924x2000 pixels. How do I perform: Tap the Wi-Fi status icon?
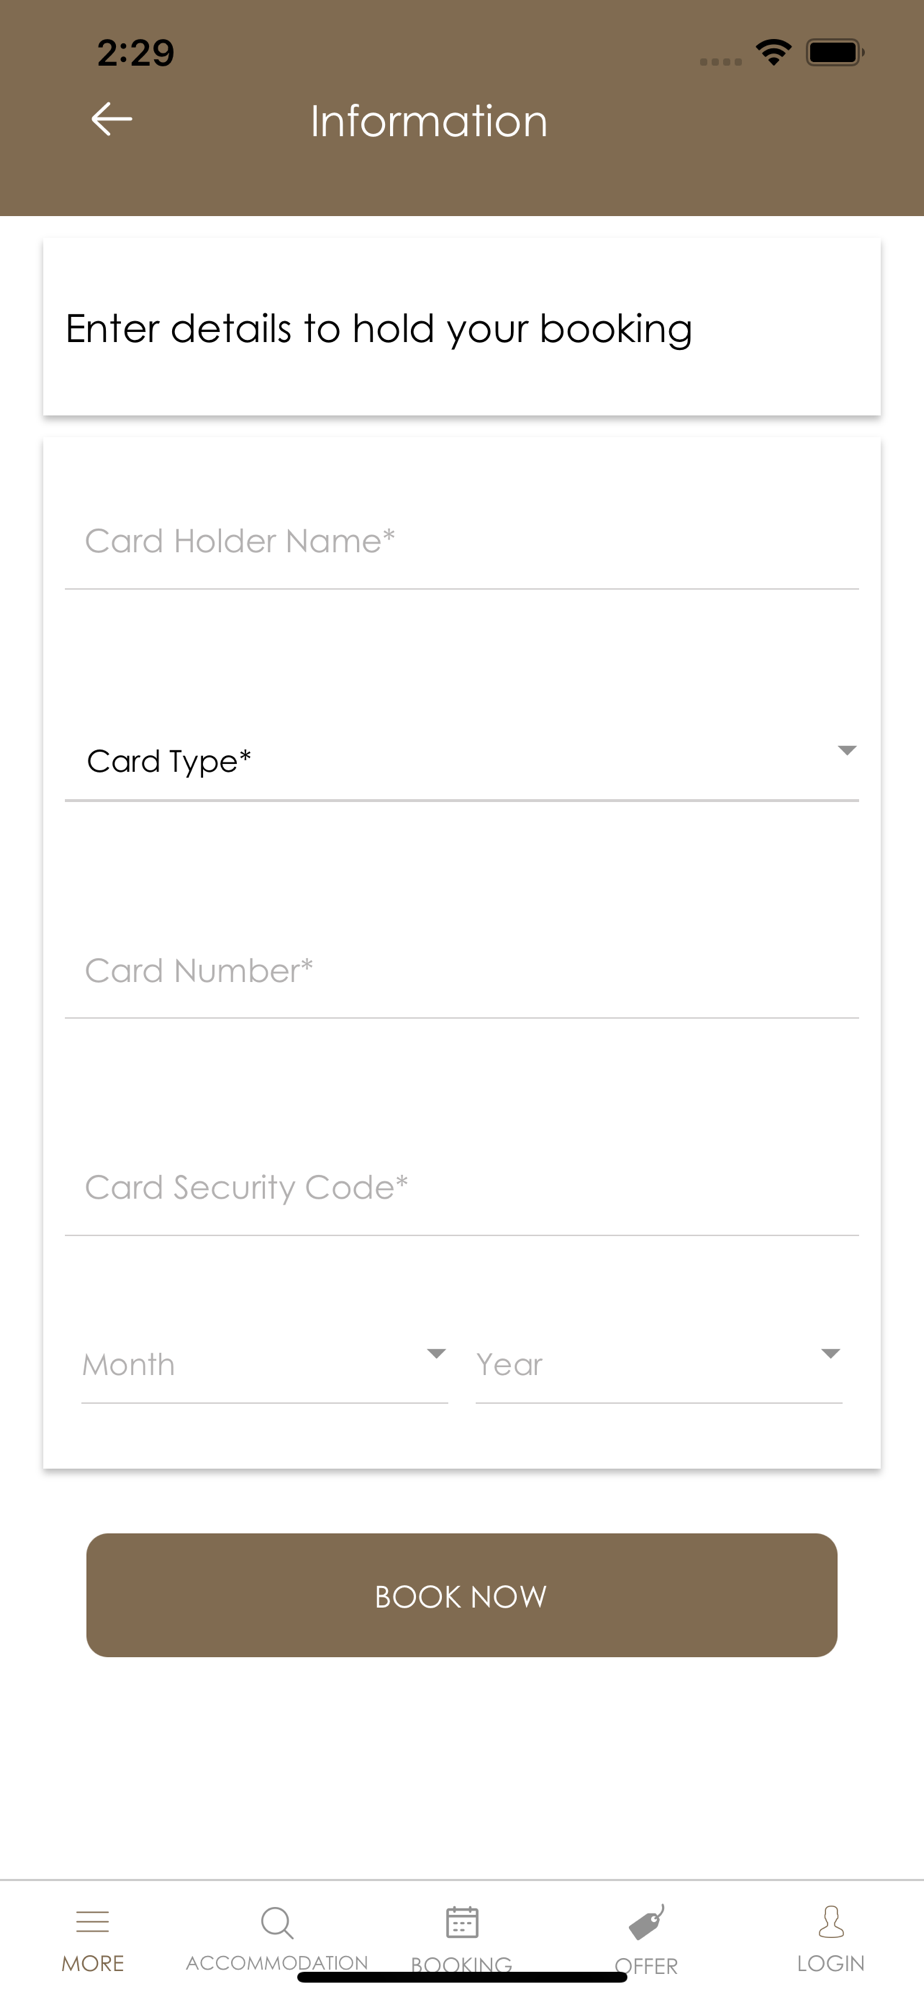[x=773, y=52]
